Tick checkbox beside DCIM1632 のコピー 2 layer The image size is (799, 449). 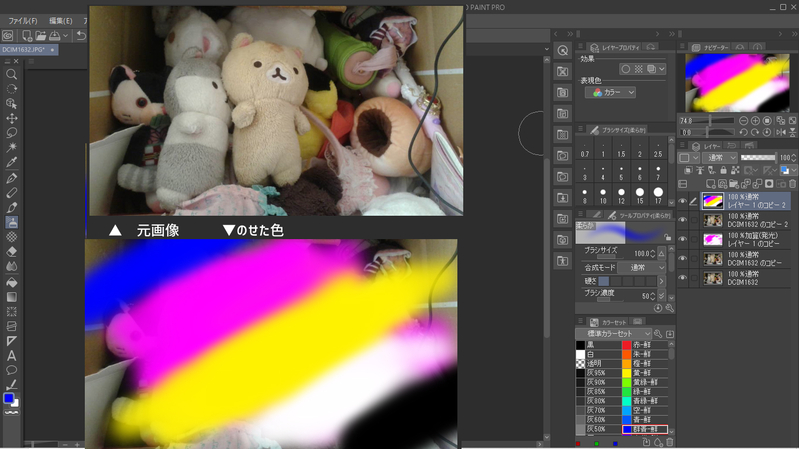pyautogui.click(x=694, y=220)
